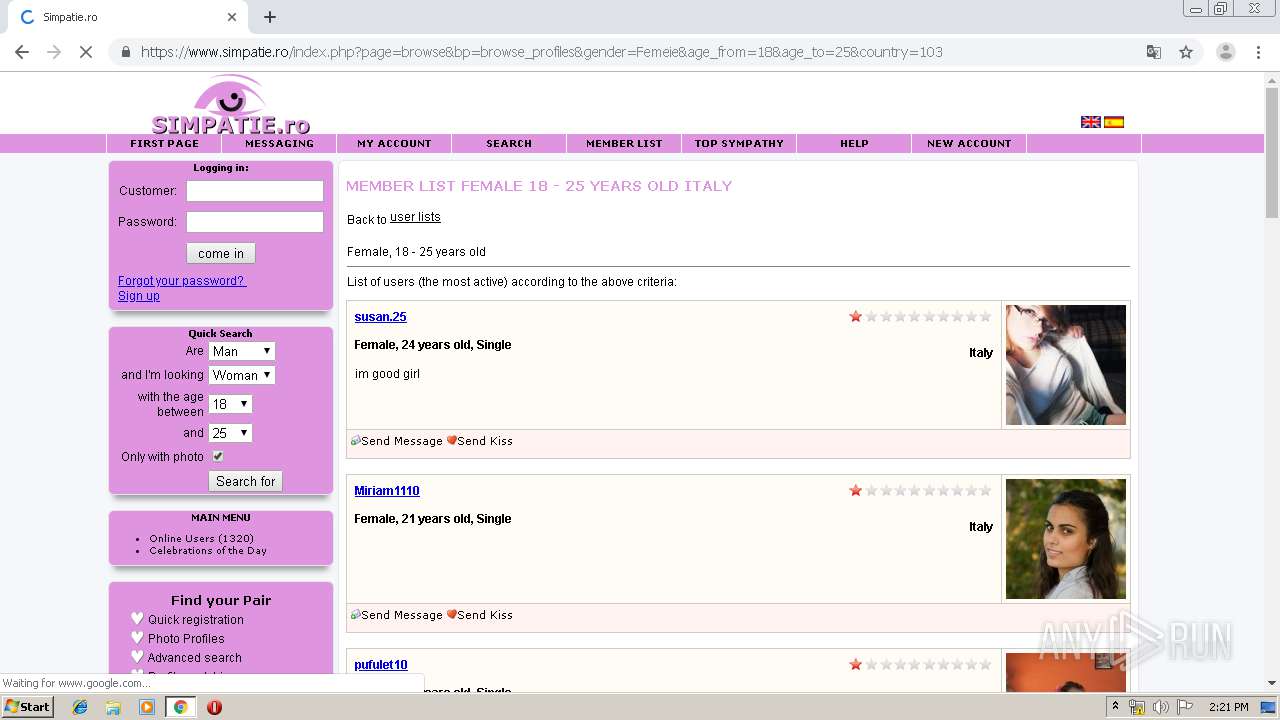1280x720 pixels.
Task: Focus the Customer input field
Action: 255,191
